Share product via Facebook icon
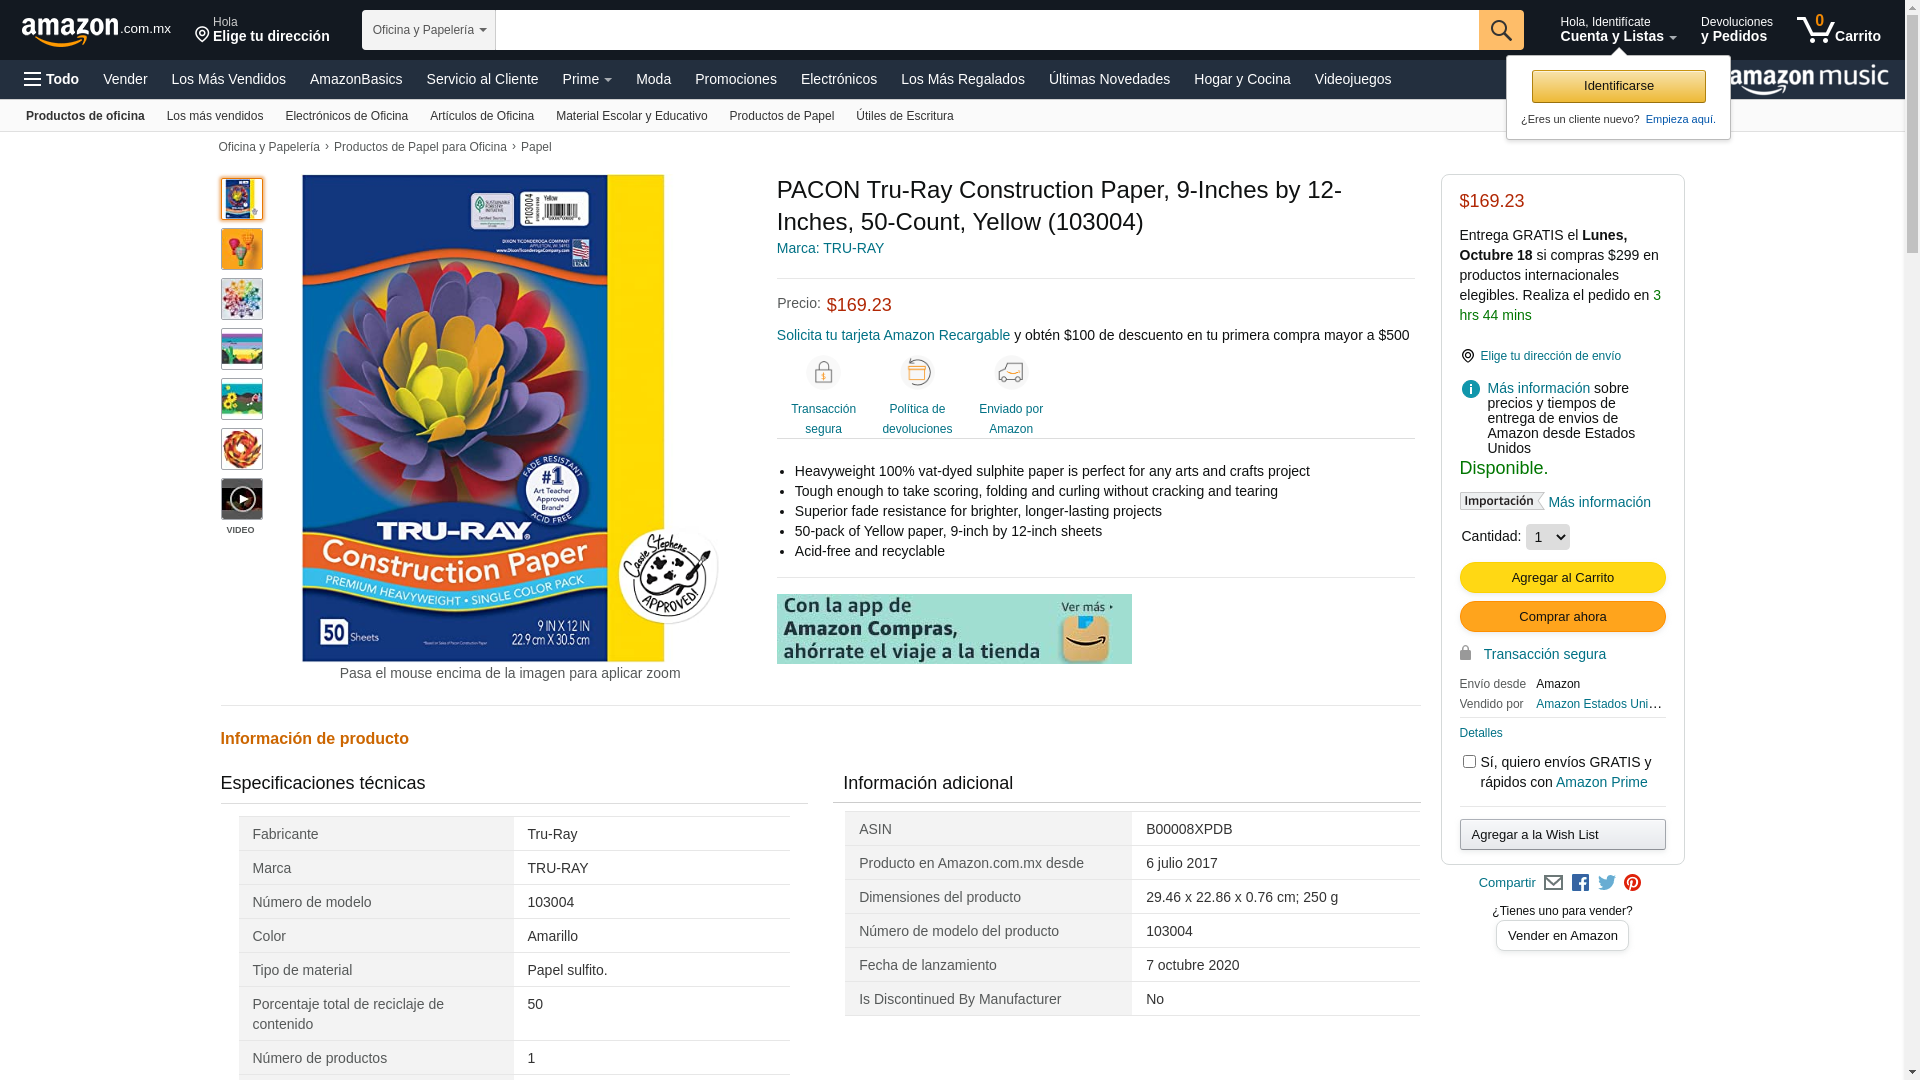1920x1080 pixels. 1580,883
